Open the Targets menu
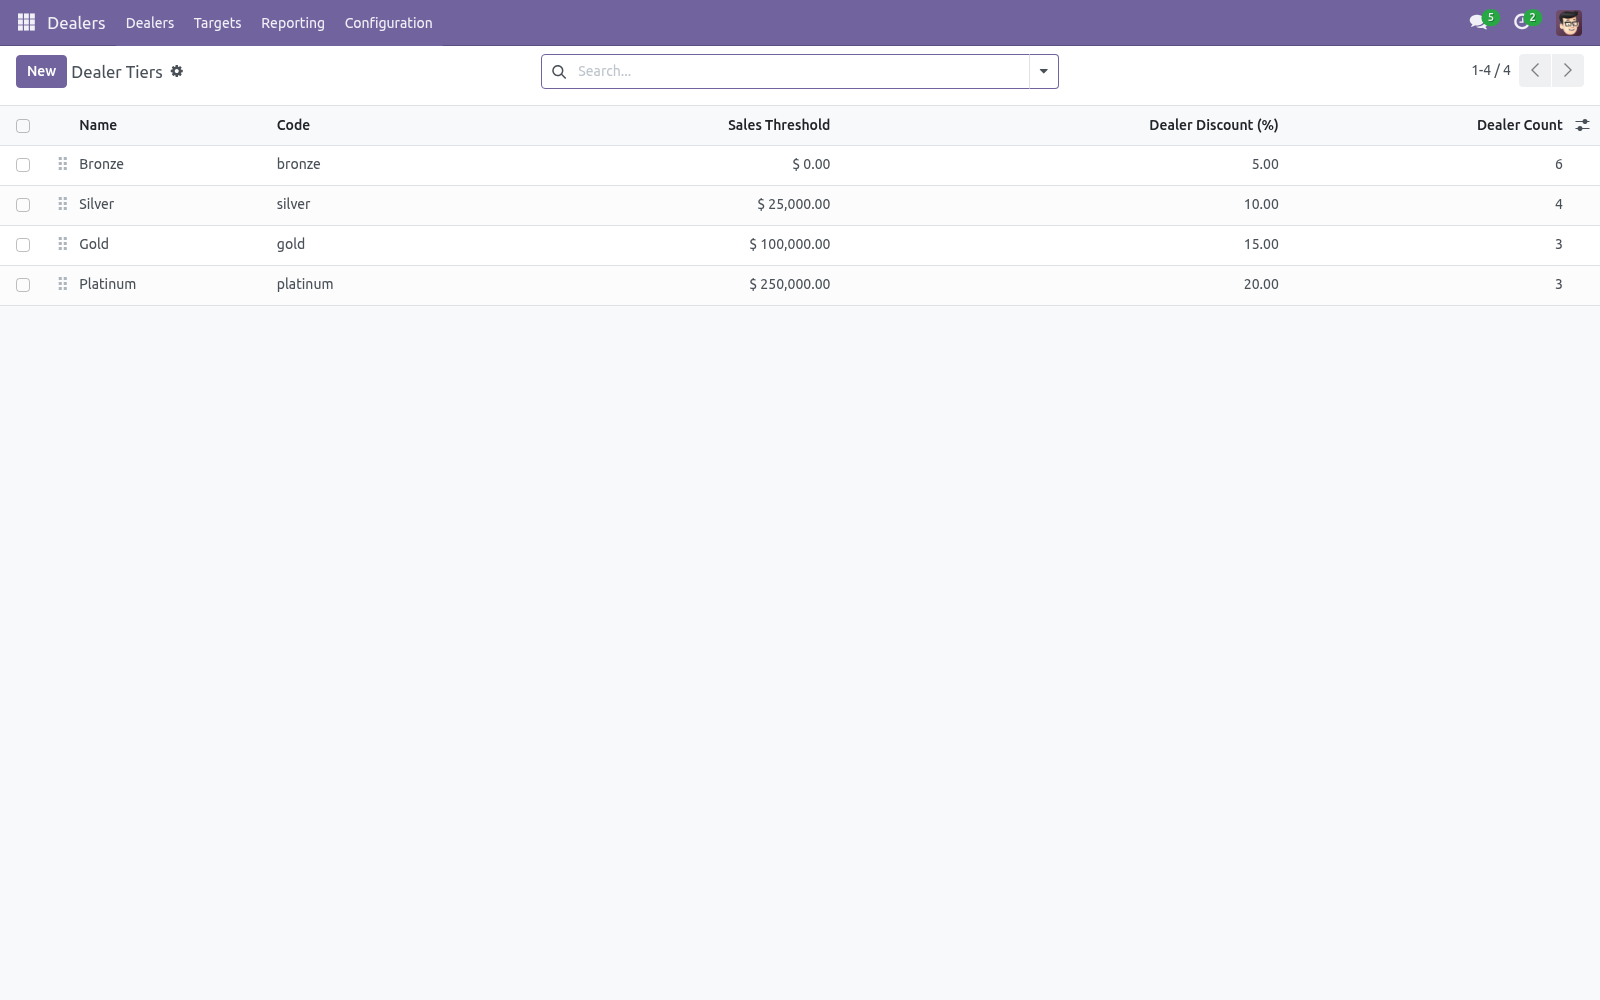 coord(217,23)
